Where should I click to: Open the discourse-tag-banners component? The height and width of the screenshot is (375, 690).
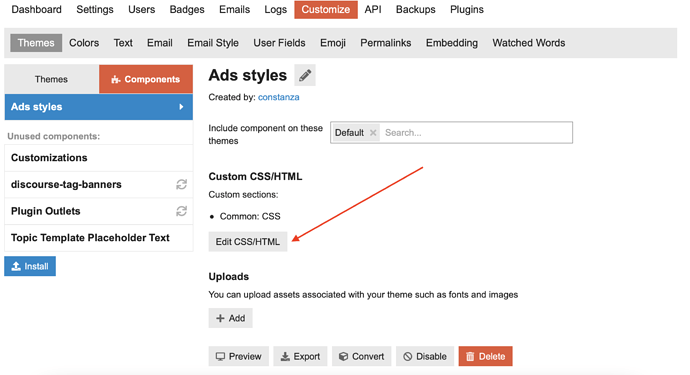99,184
